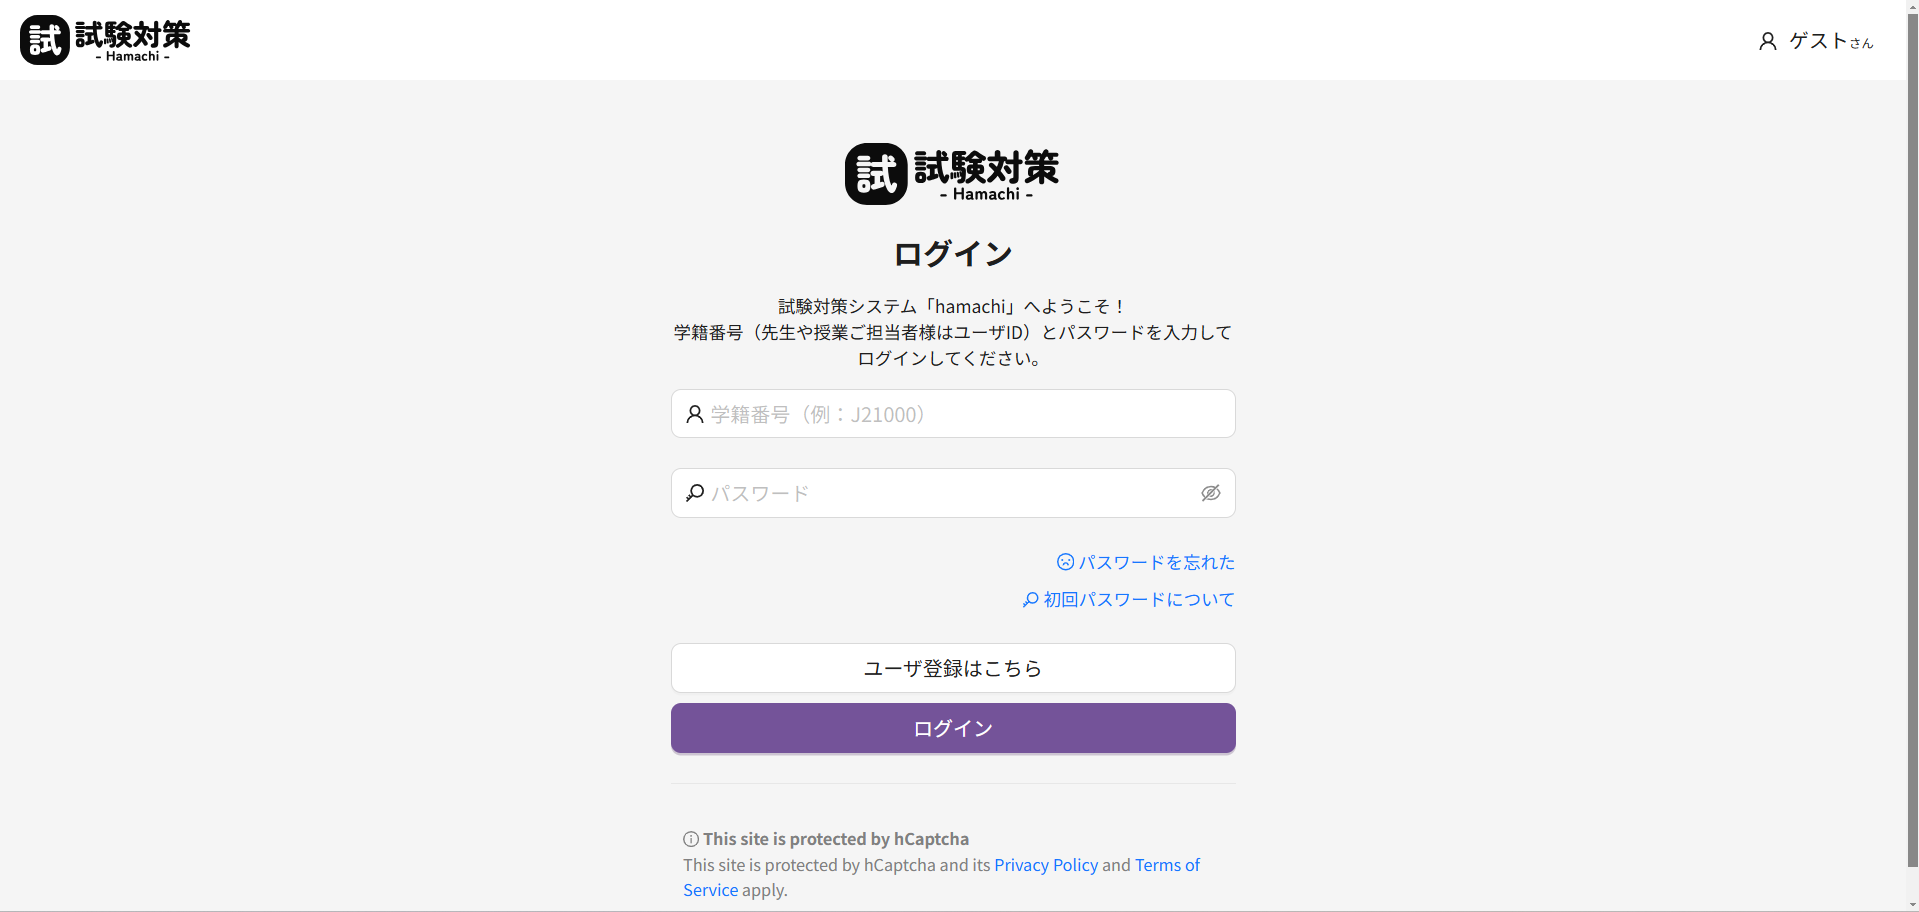Click the guest user avatar icon

(1767, 41)
